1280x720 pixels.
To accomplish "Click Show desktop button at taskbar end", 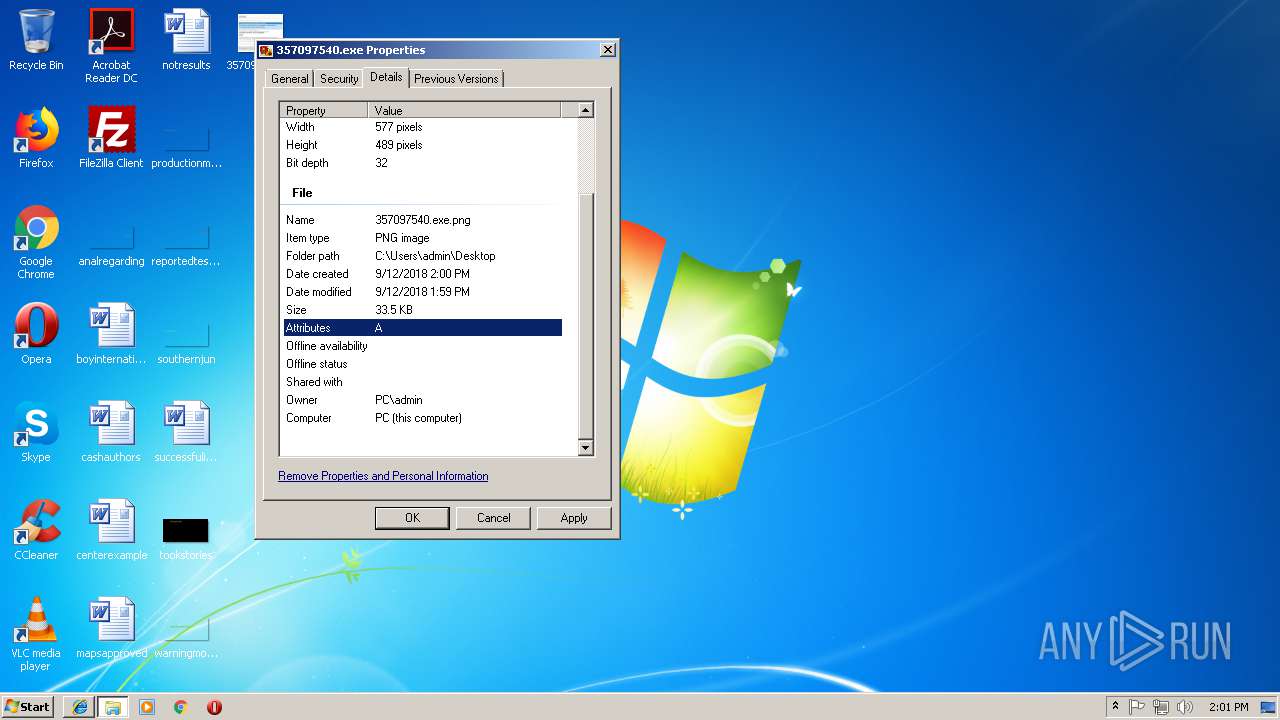I will 1270,707.
